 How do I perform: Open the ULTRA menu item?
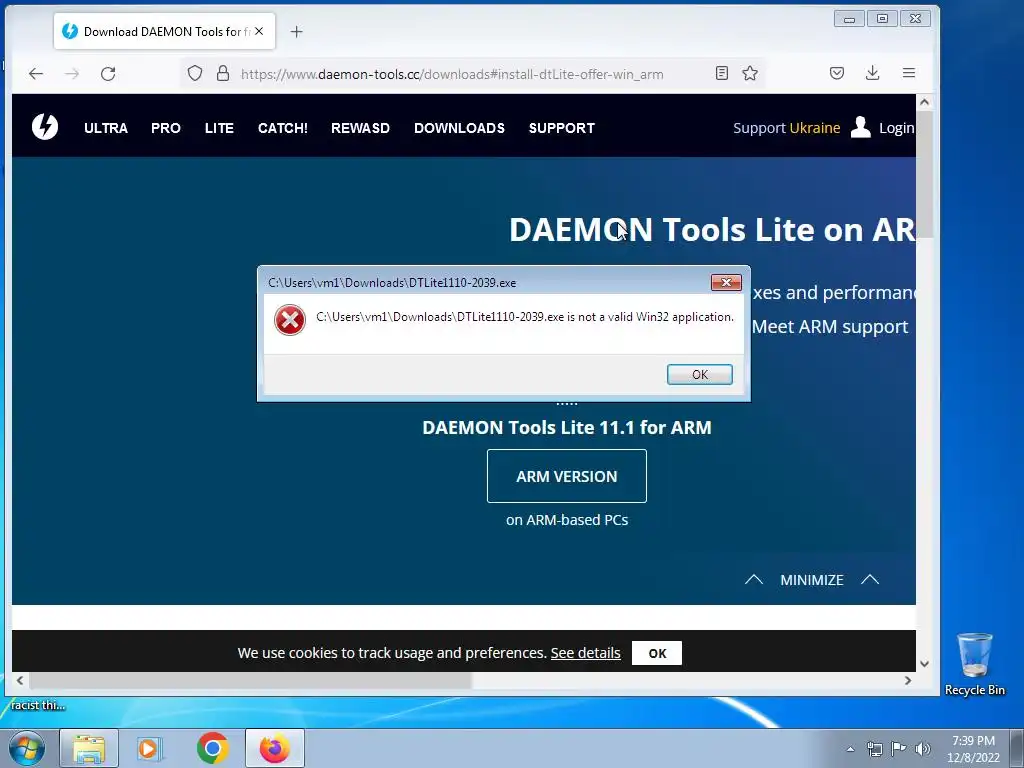tap(106, 128)
